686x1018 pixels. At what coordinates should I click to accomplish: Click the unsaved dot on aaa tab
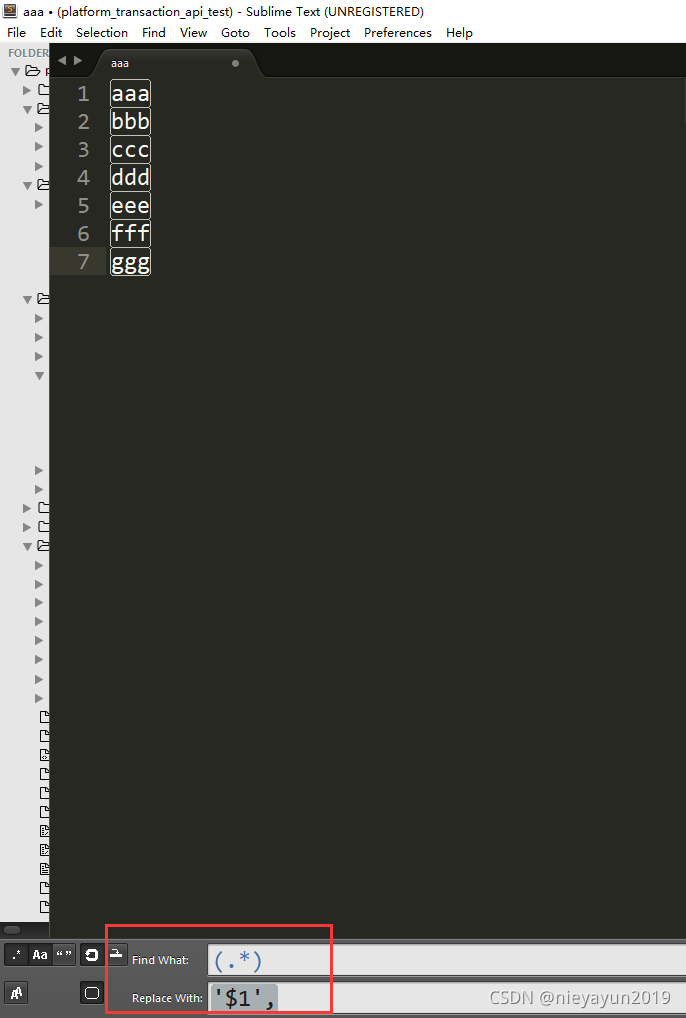point(236,64)
